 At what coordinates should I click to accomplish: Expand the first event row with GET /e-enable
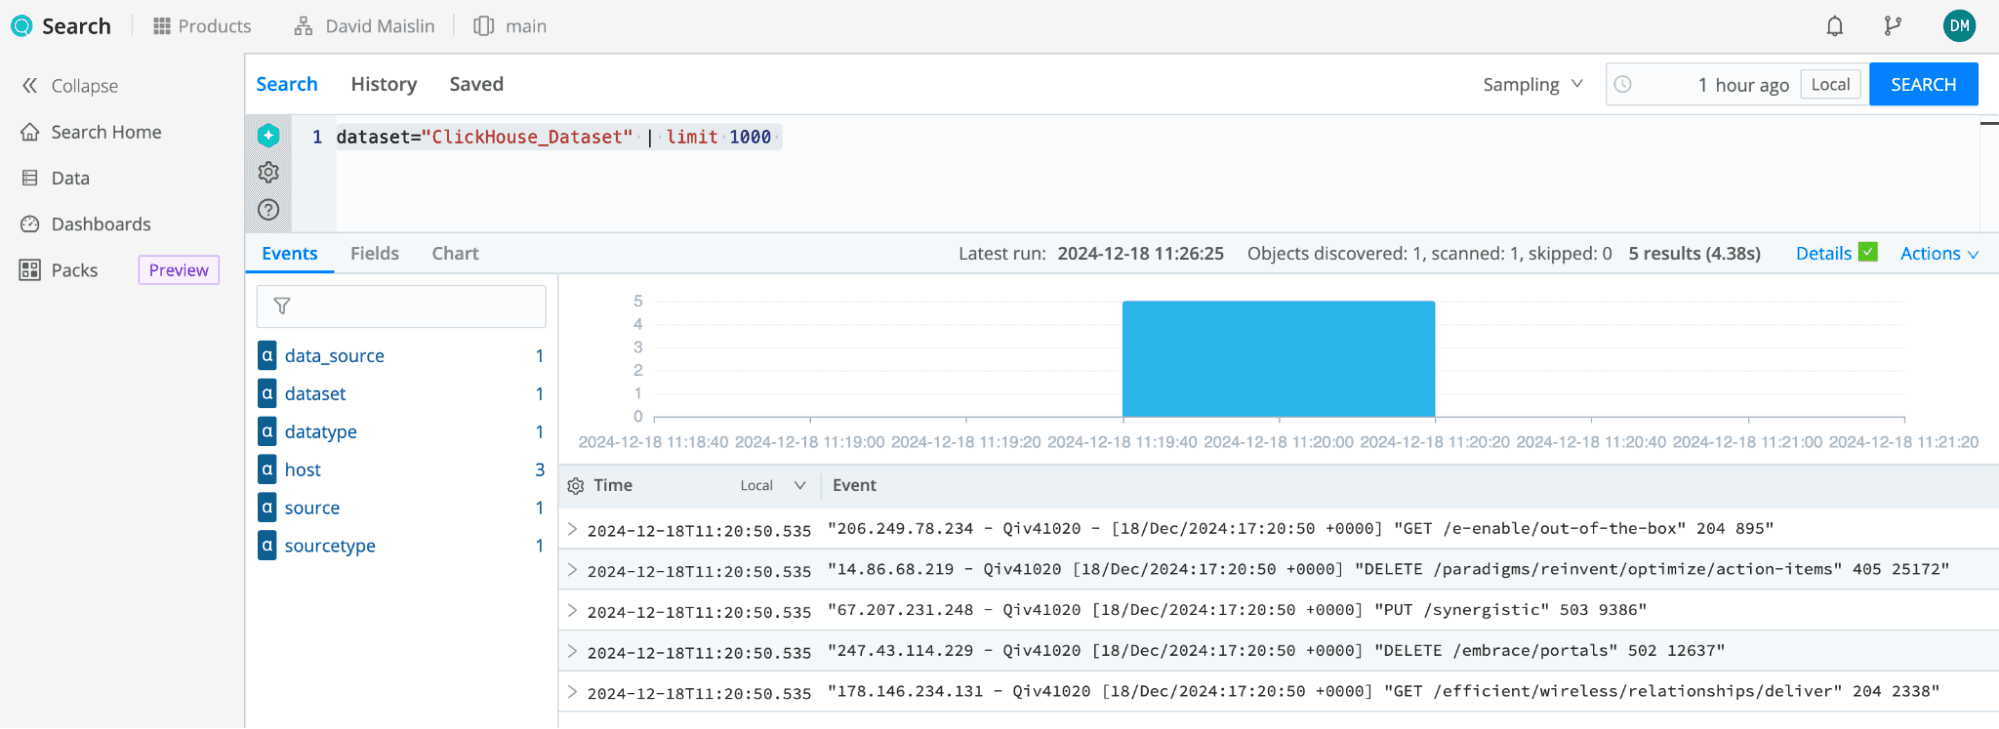(x=572, y=529)
